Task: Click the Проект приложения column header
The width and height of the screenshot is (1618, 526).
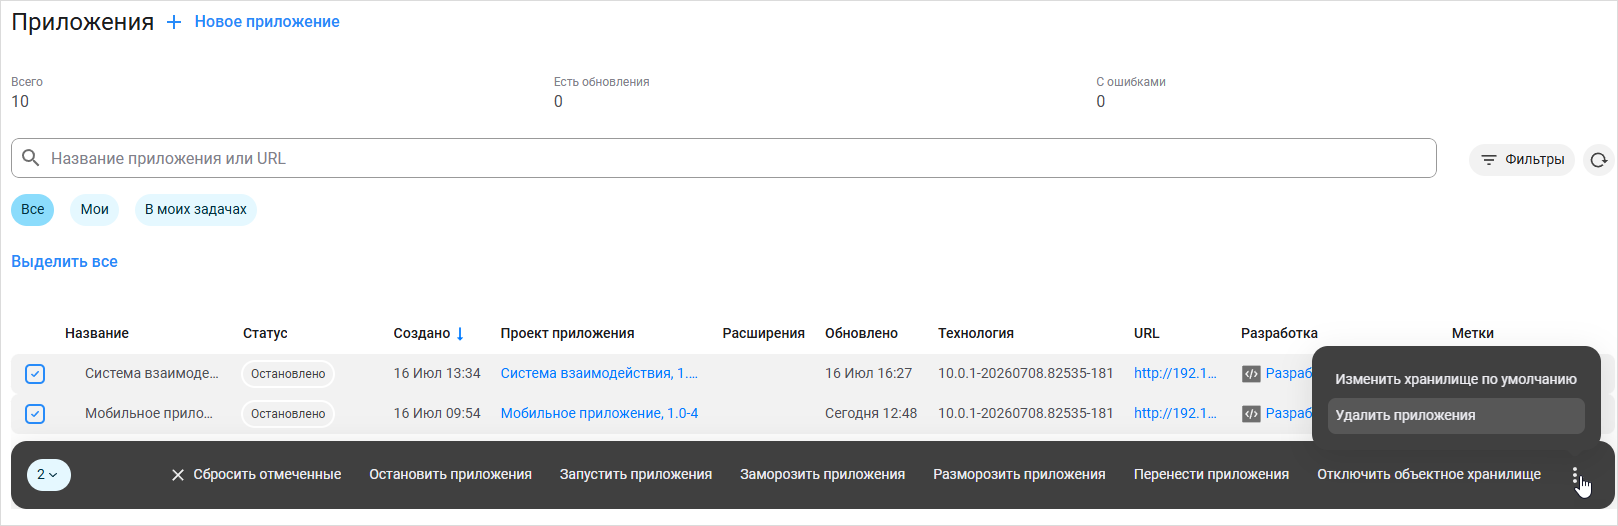Action: (568, 334)
